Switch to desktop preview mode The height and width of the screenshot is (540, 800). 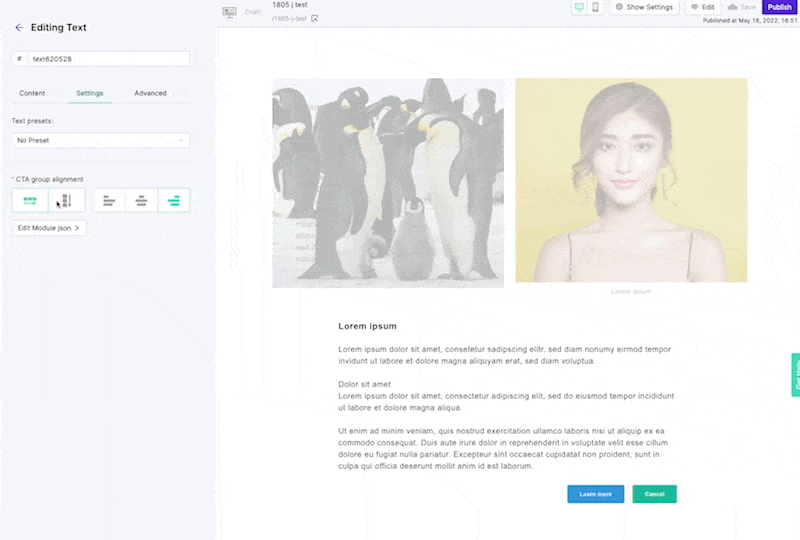(579, 7)
